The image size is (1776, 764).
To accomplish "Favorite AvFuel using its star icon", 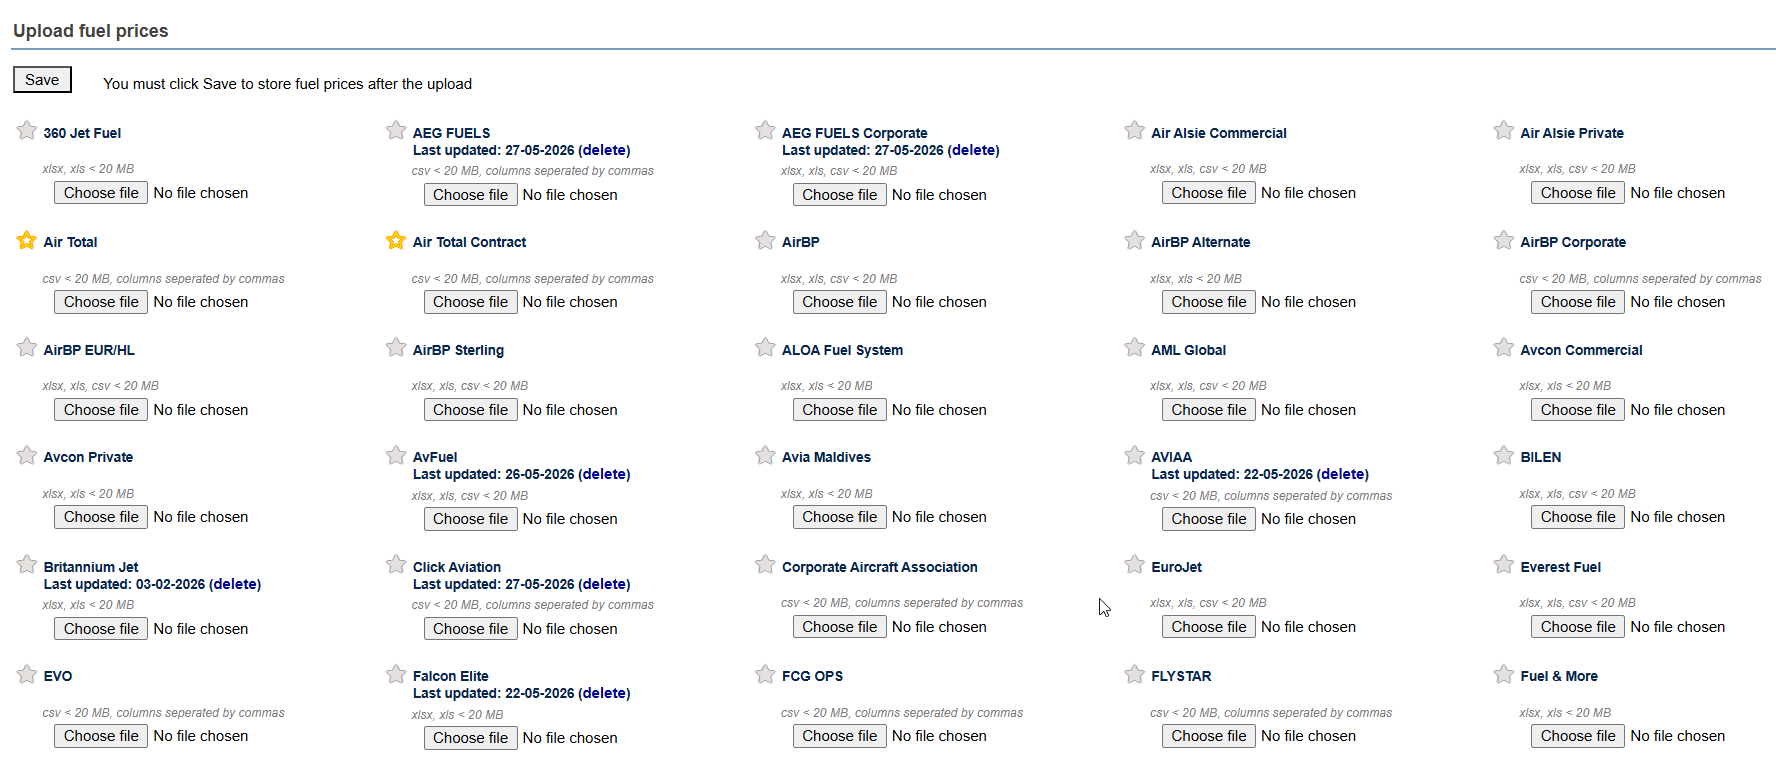I will (x=396, y=455).
